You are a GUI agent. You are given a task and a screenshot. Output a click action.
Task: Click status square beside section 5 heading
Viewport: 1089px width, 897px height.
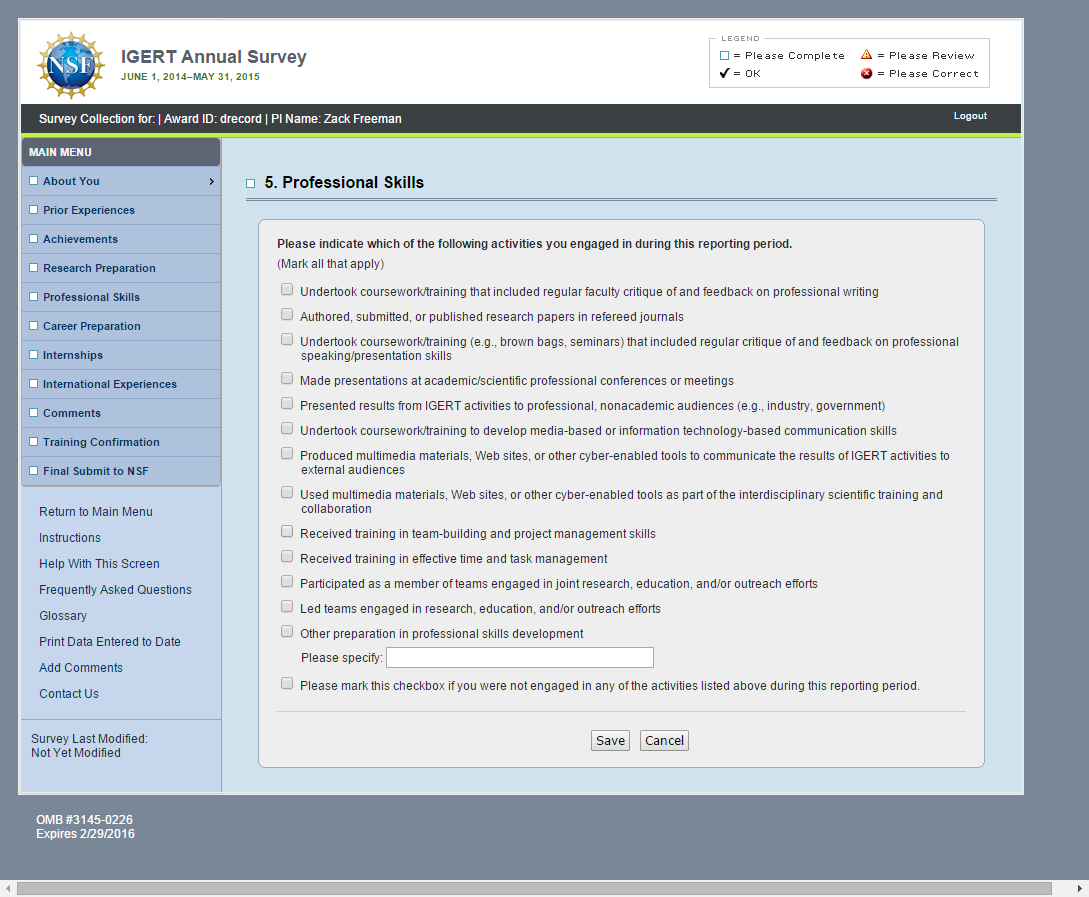pyautogui.click(x=251, y=183)
